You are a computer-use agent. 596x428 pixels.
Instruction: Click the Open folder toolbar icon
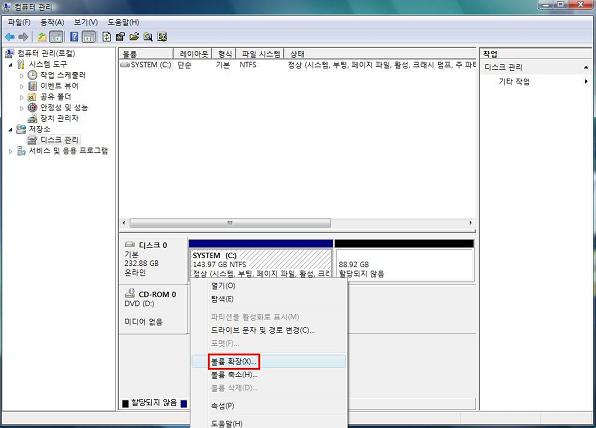pyautogui.click(x=134, y=37)
